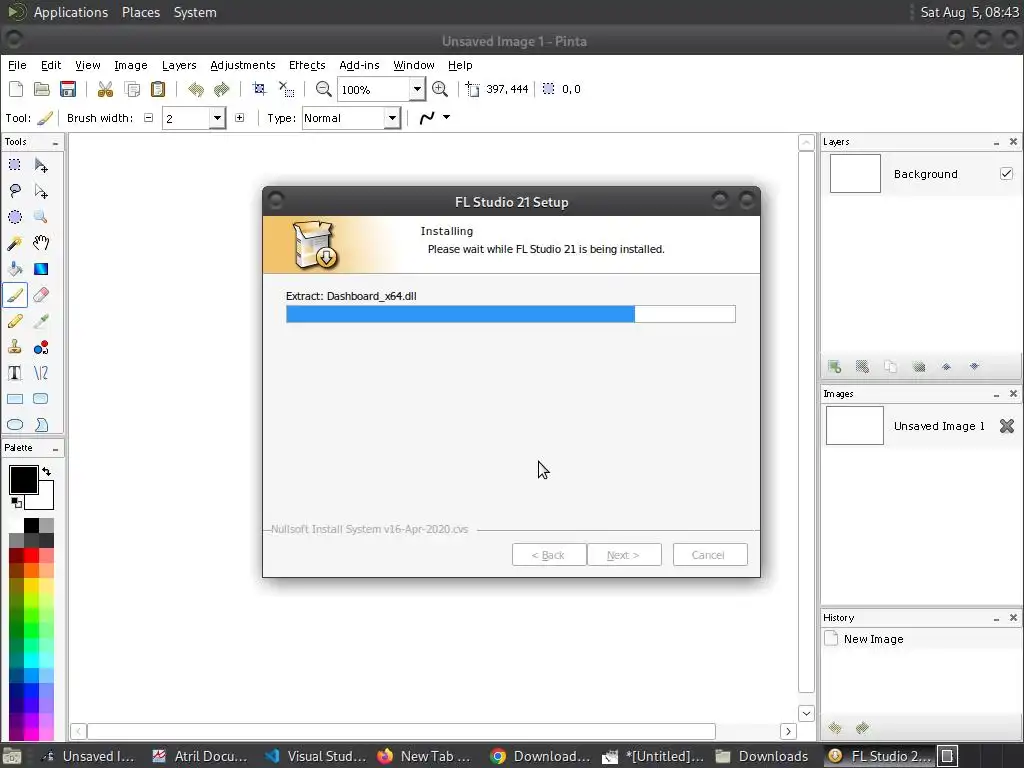Select the Line/Curve tool
Viewport: 1024px width, 768px height.
pos(41,373)
